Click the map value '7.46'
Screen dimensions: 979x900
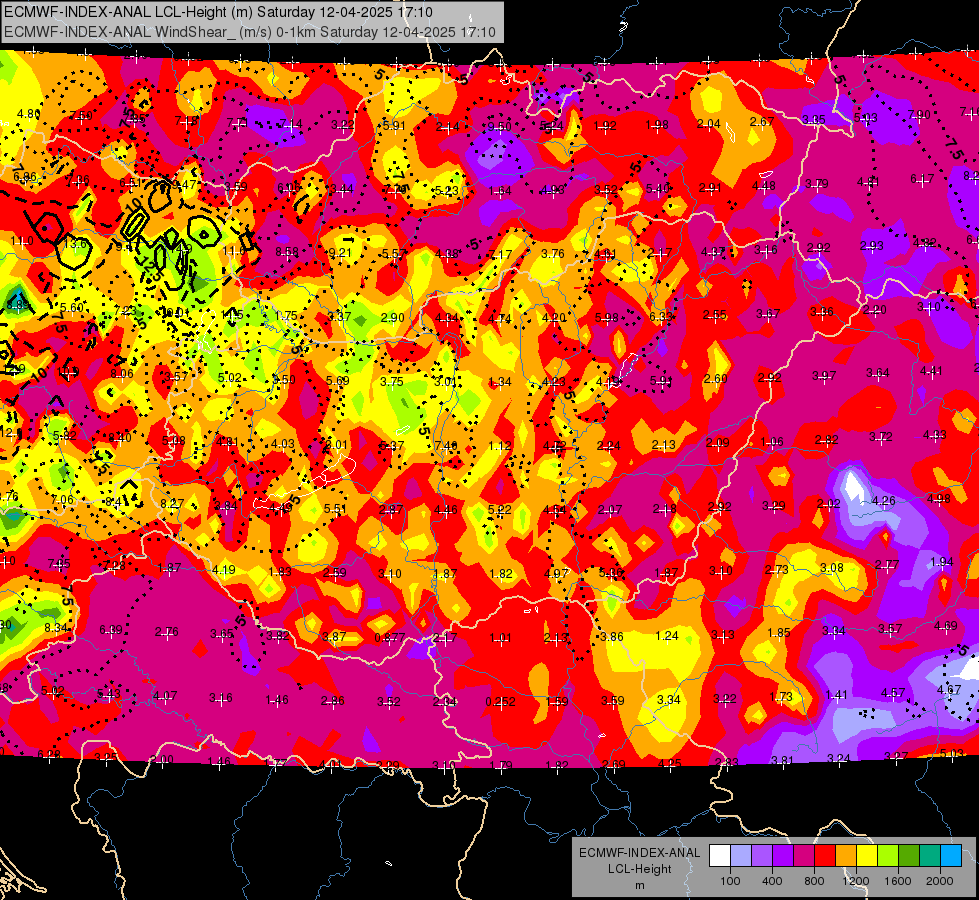(x=446, y=445)
